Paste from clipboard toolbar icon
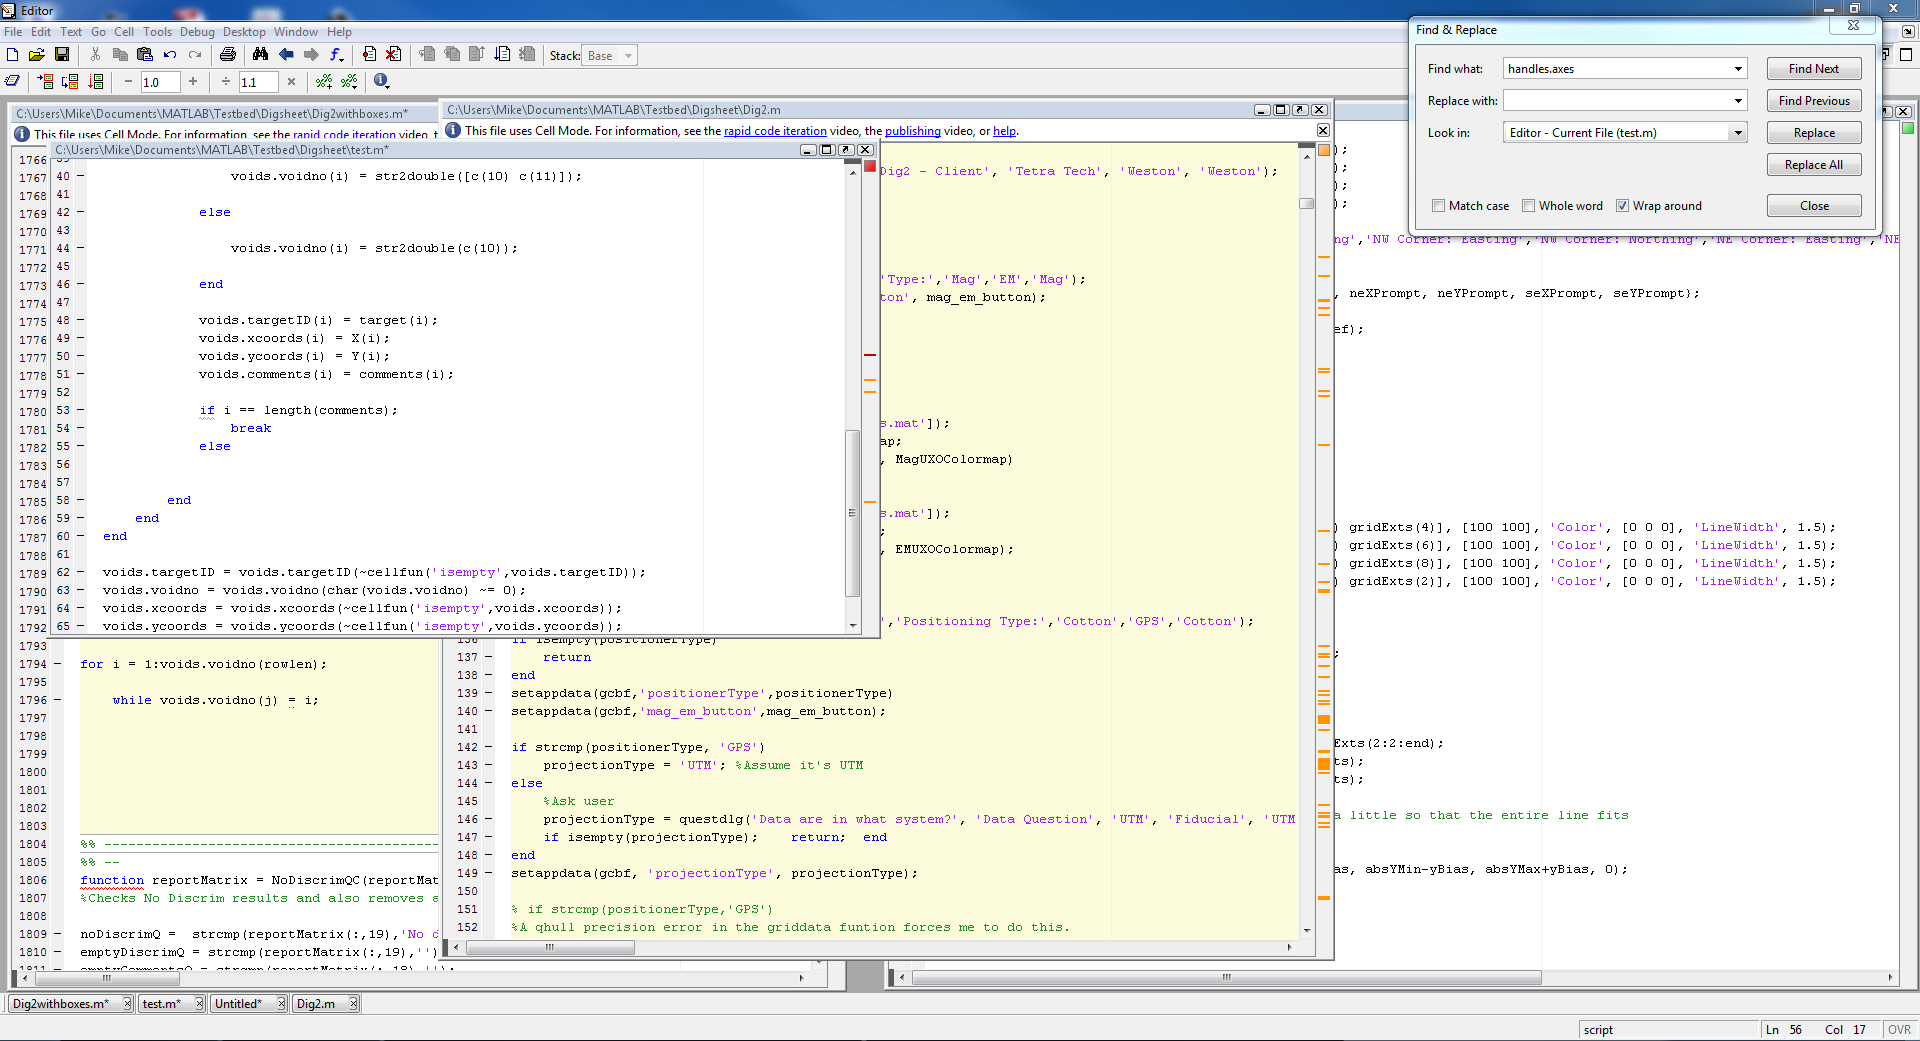The image size is (1920, 1041). click(x=145, y=55)
